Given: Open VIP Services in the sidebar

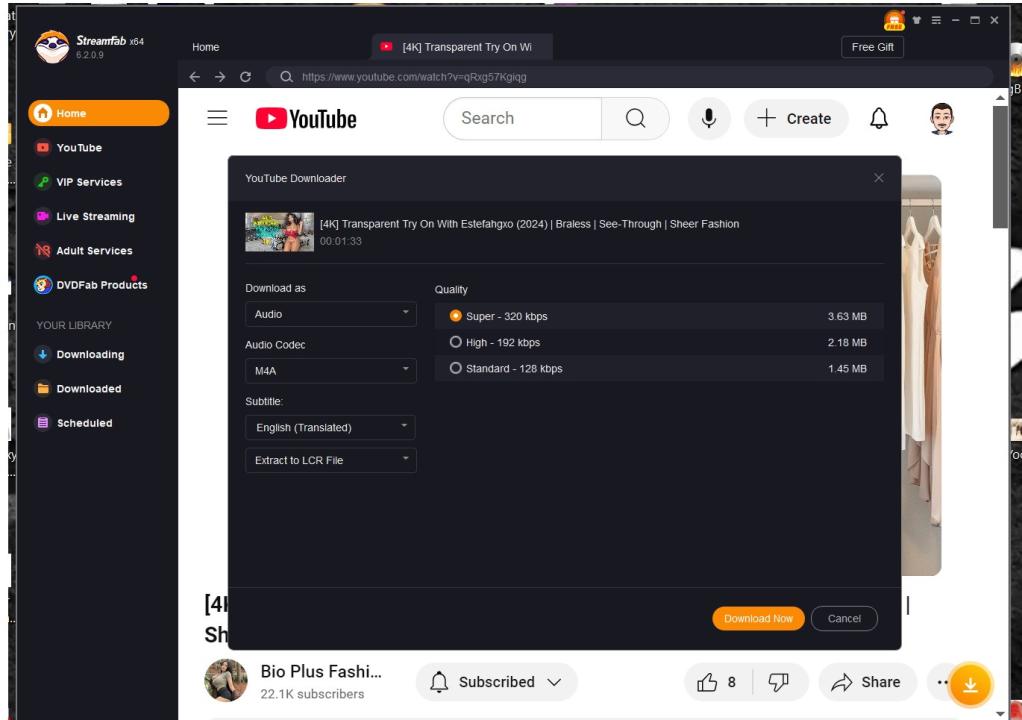Looking at the screenshot, I should point(89,182).
